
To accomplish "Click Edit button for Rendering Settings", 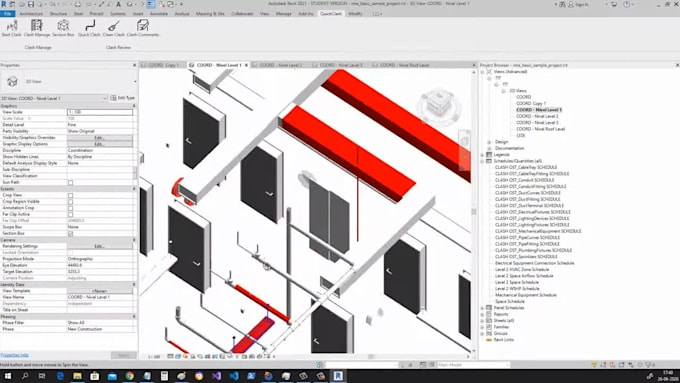I will [x=100, y=246].
